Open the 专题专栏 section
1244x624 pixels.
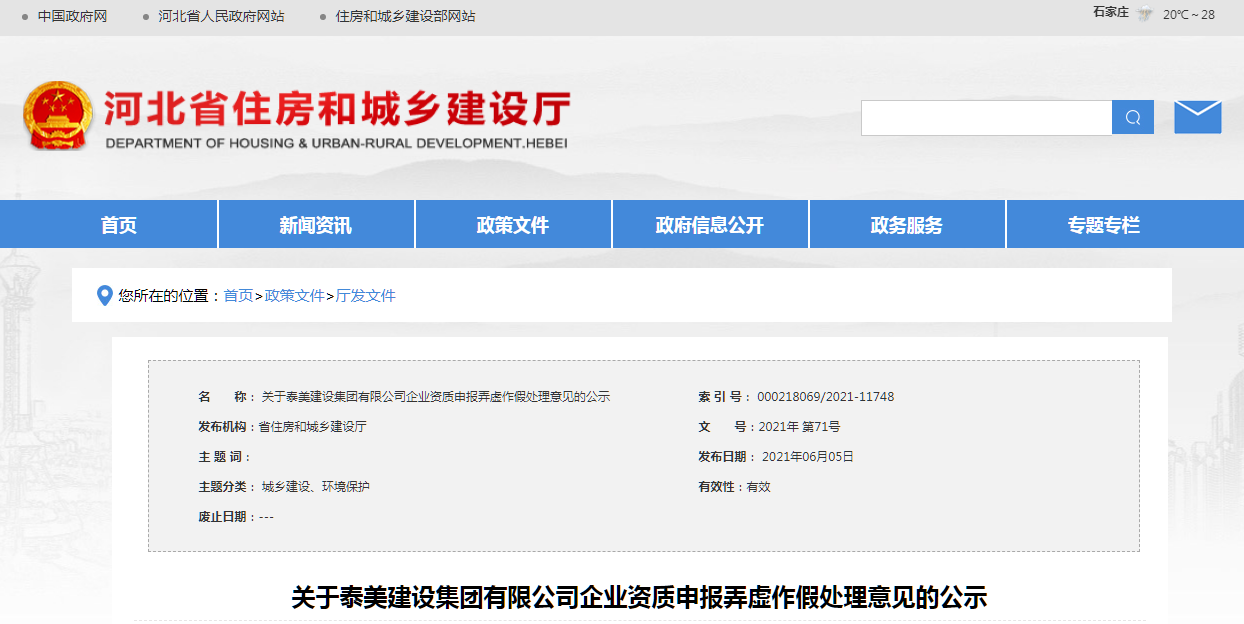pyautogui.click(x=1103, y=225)
